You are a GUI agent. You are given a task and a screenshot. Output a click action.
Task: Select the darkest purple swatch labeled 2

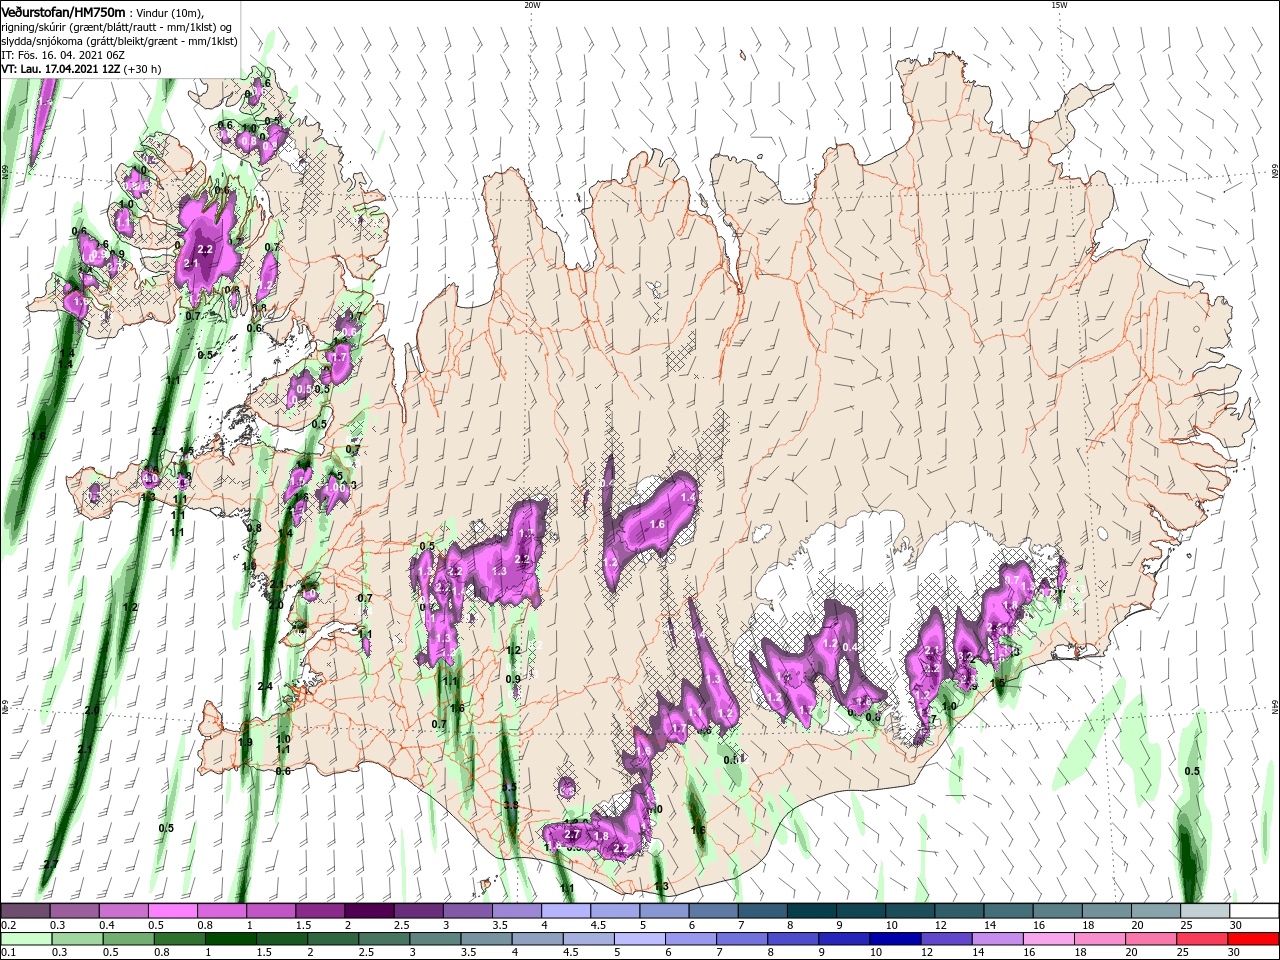click(369, 911)
